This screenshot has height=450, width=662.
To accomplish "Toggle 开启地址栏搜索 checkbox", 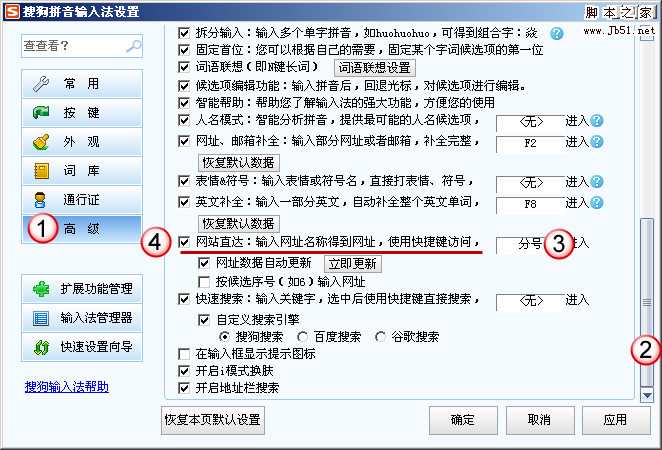I will pos(184,388).
